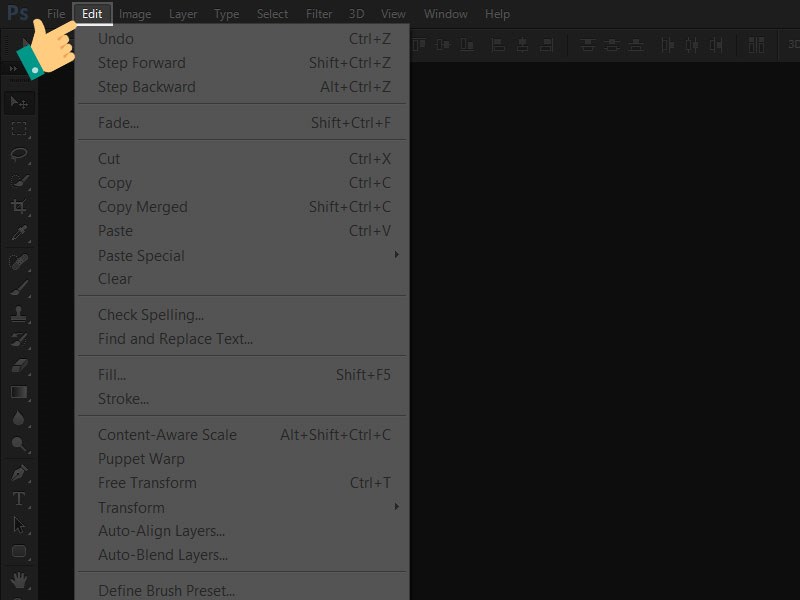Viewport: 800px width, 600px height.
Task: Select the Brush tool
Action: [x=18, y=286]
